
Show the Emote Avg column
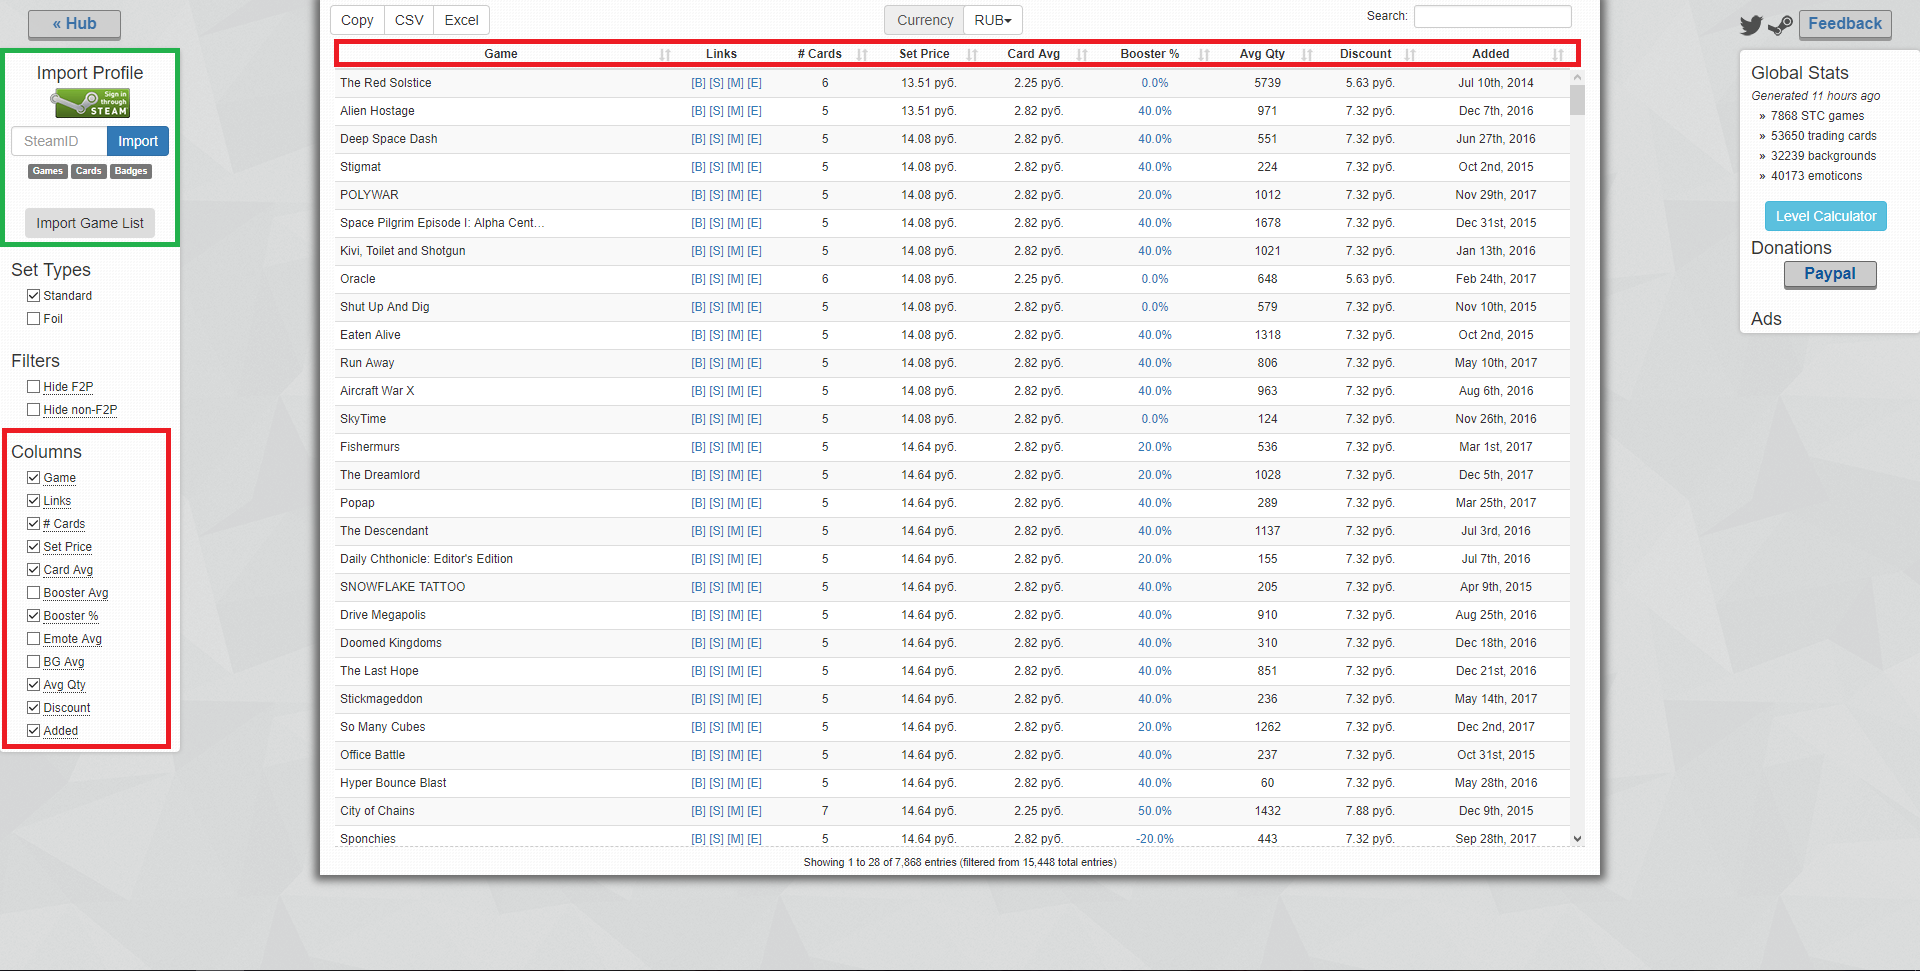33,639
